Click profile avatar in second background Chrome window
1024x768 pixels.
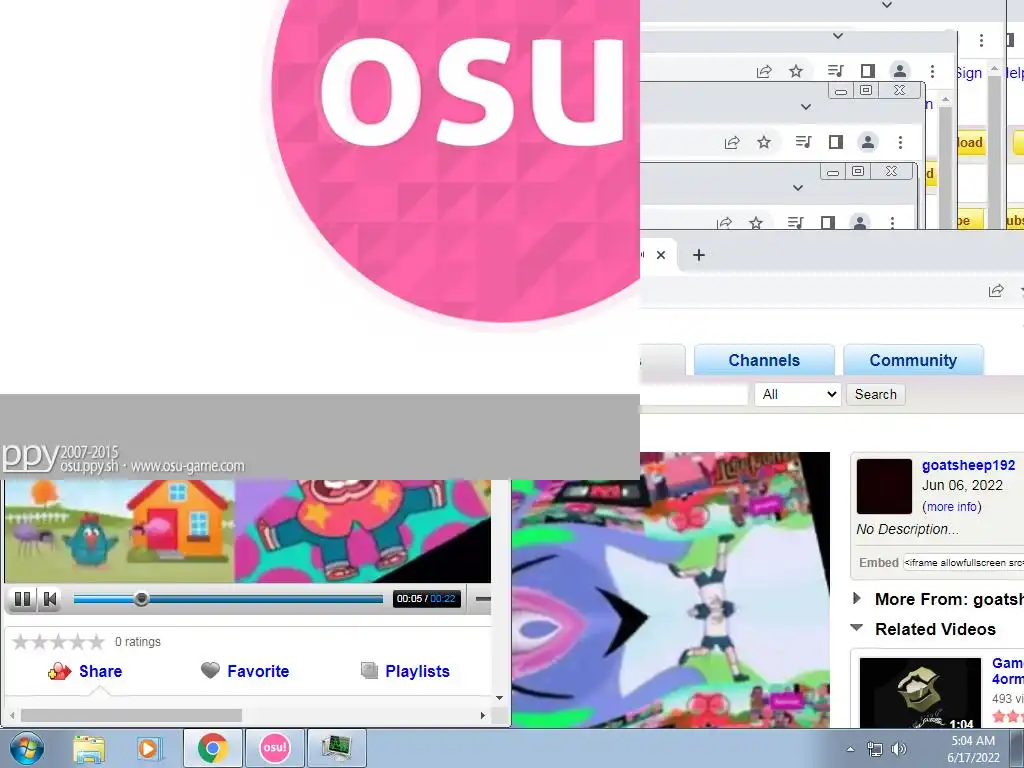click(867, 142)
